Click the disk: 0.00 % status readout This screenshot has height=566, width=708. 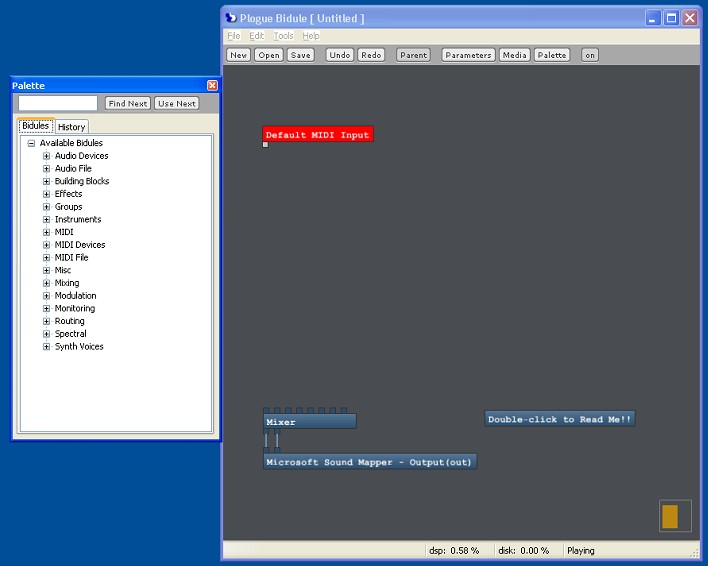point(524,551)
